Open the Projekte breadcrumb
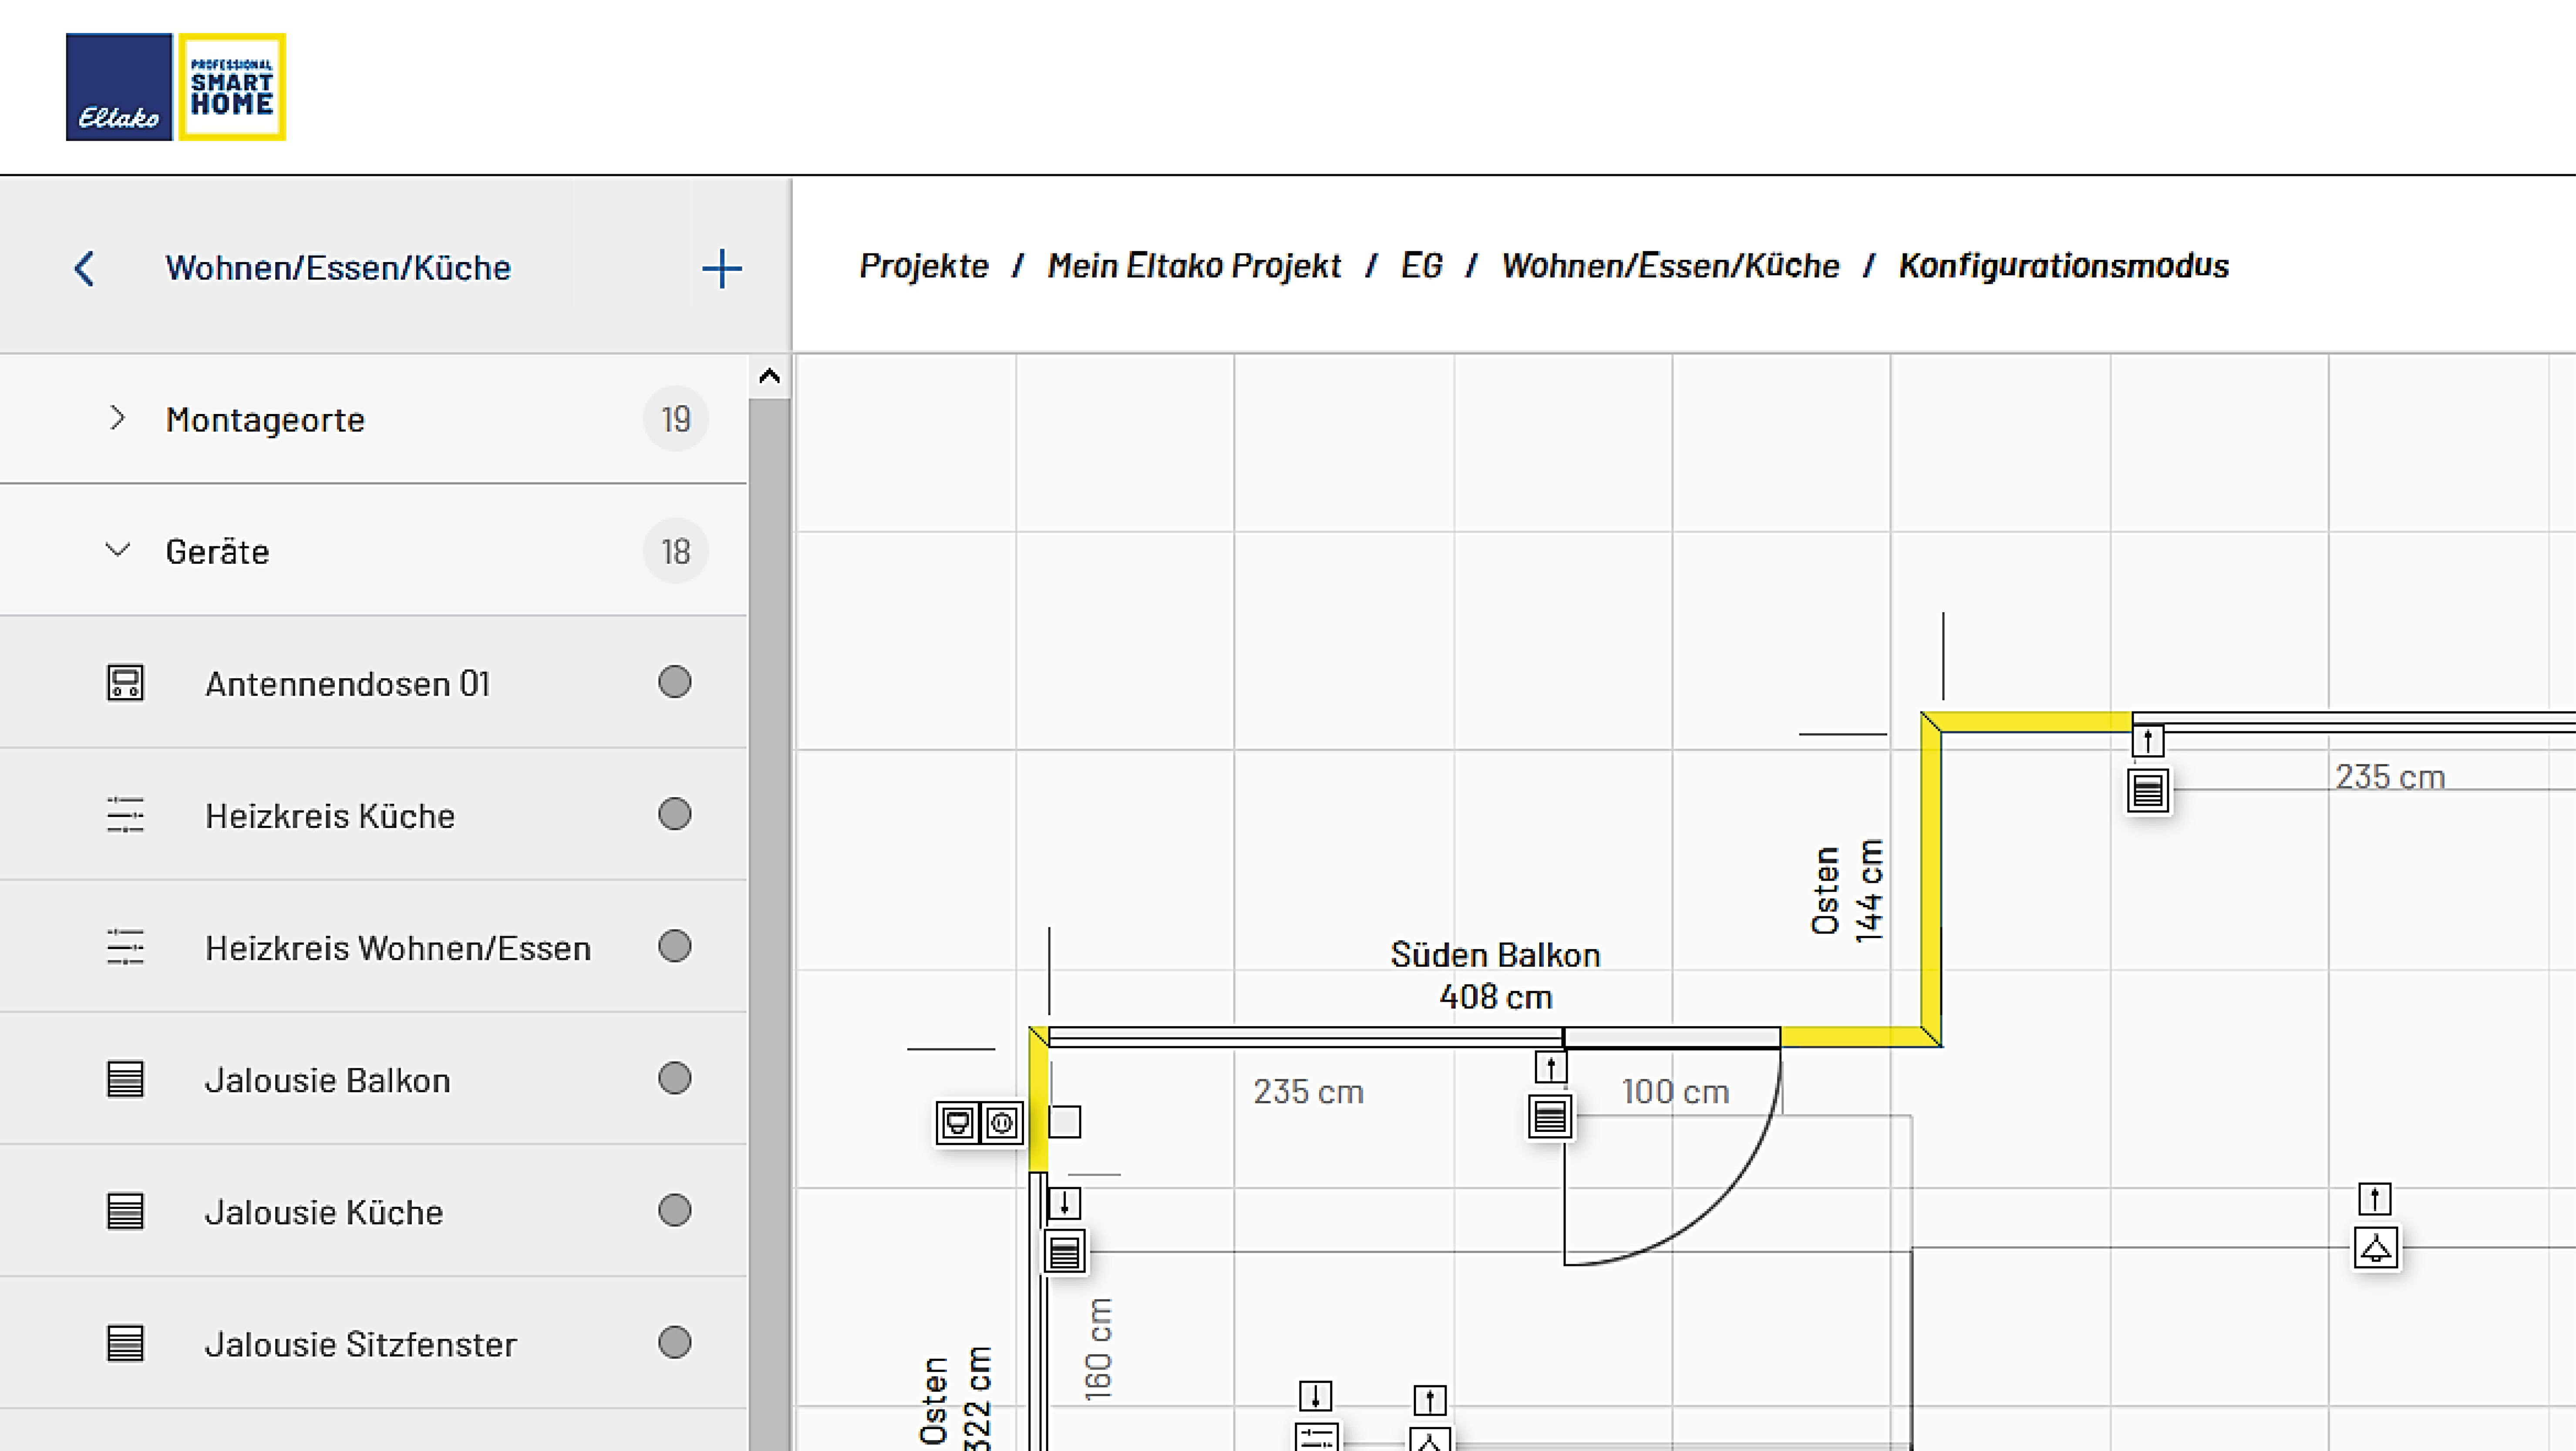2576x1451 pixels. [x=923, y=266]
